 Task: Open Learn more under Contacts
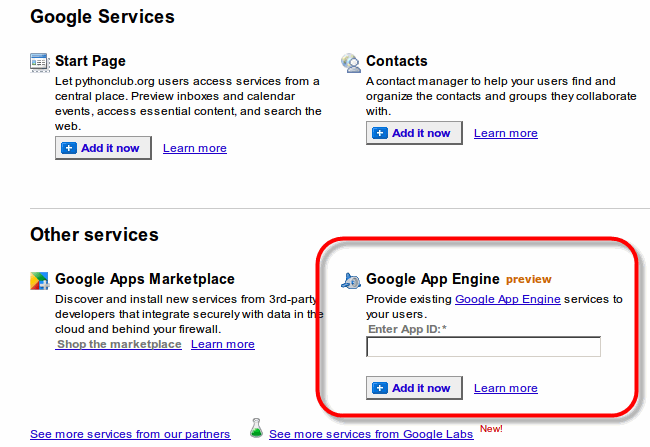pos(505,133)
